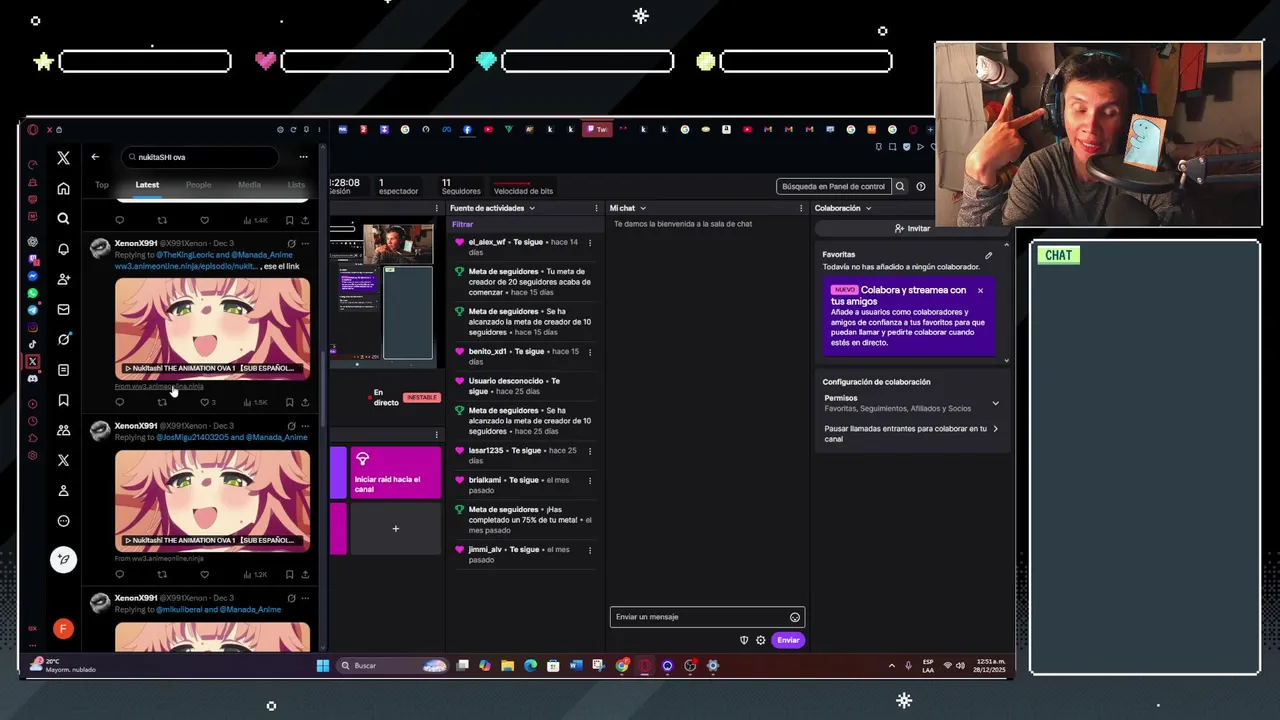Screen dimensions: 1280x720
Task: Open X bookmarks icon in sidebar
Action: [x=63, y=400]
